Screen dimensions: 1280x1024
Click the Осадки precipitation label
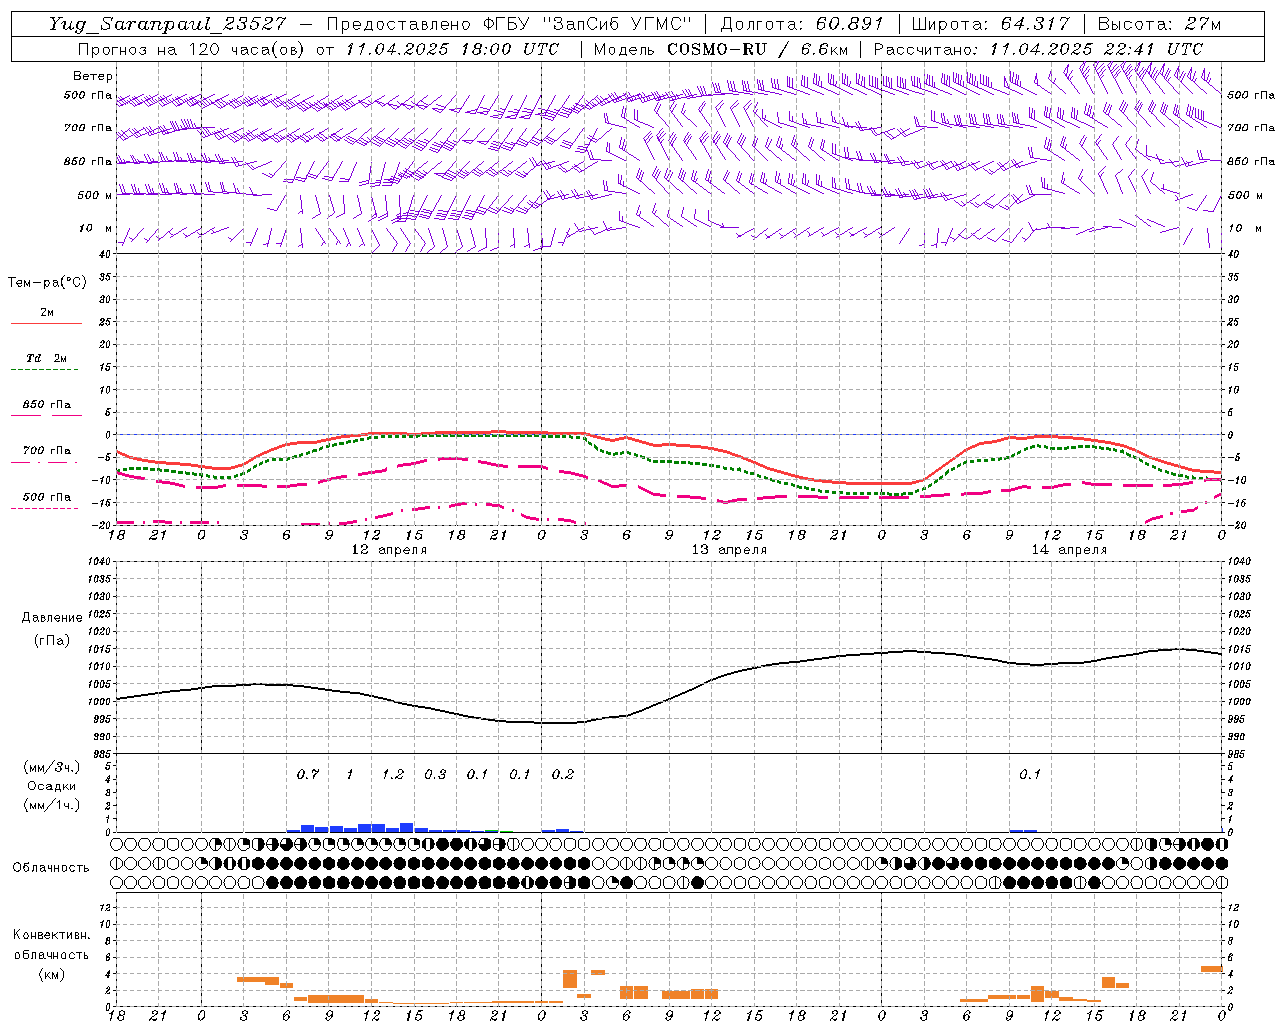(x=52, y=786)
